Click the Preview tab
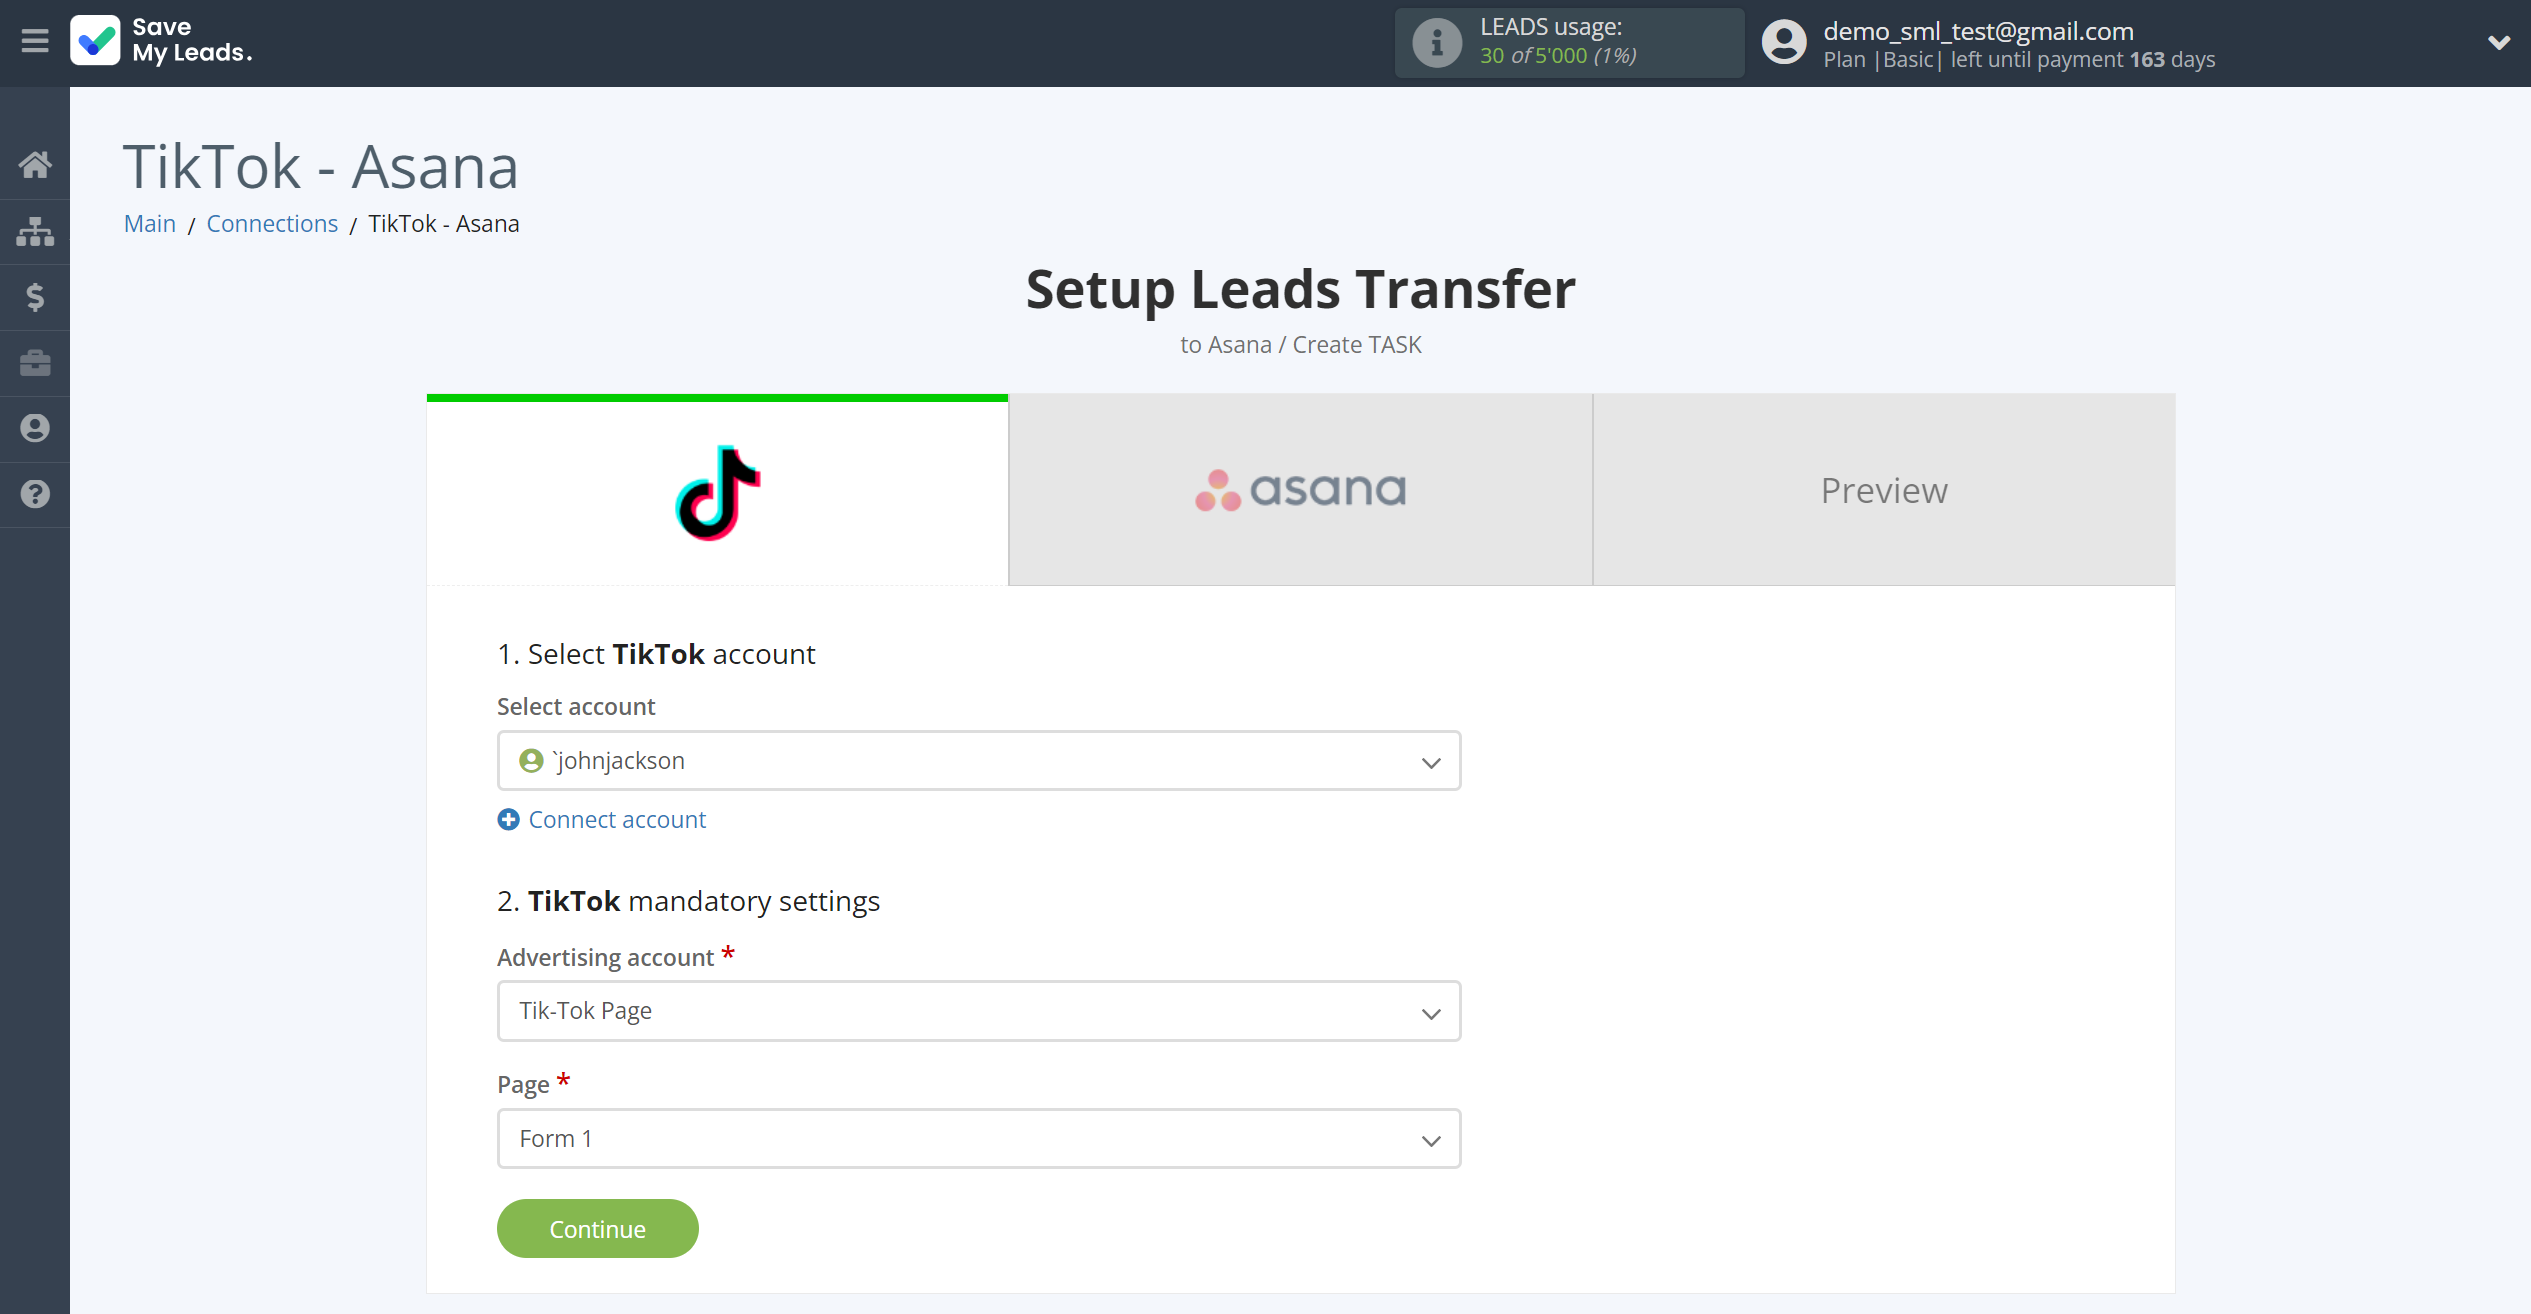Screen dimensions: 2531x1314 click(x=1883, y=489)
